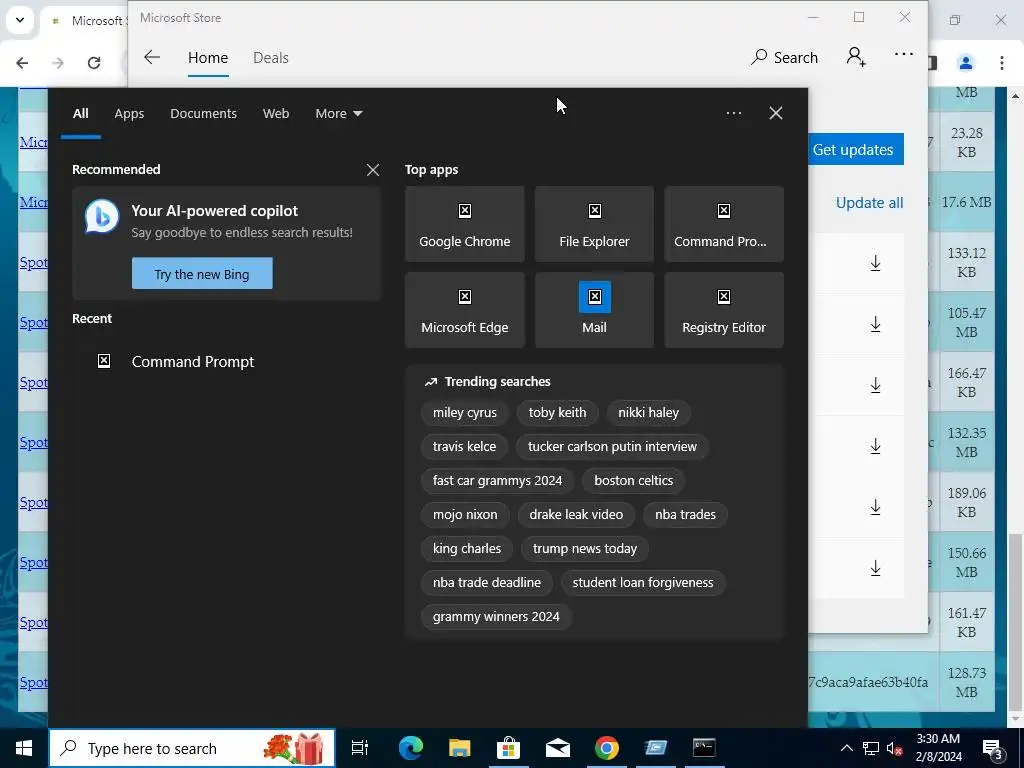The width and height of the screenshot is (1024, 768).
Task: Open recent Command Prompt entry
Action: point(226,361)
